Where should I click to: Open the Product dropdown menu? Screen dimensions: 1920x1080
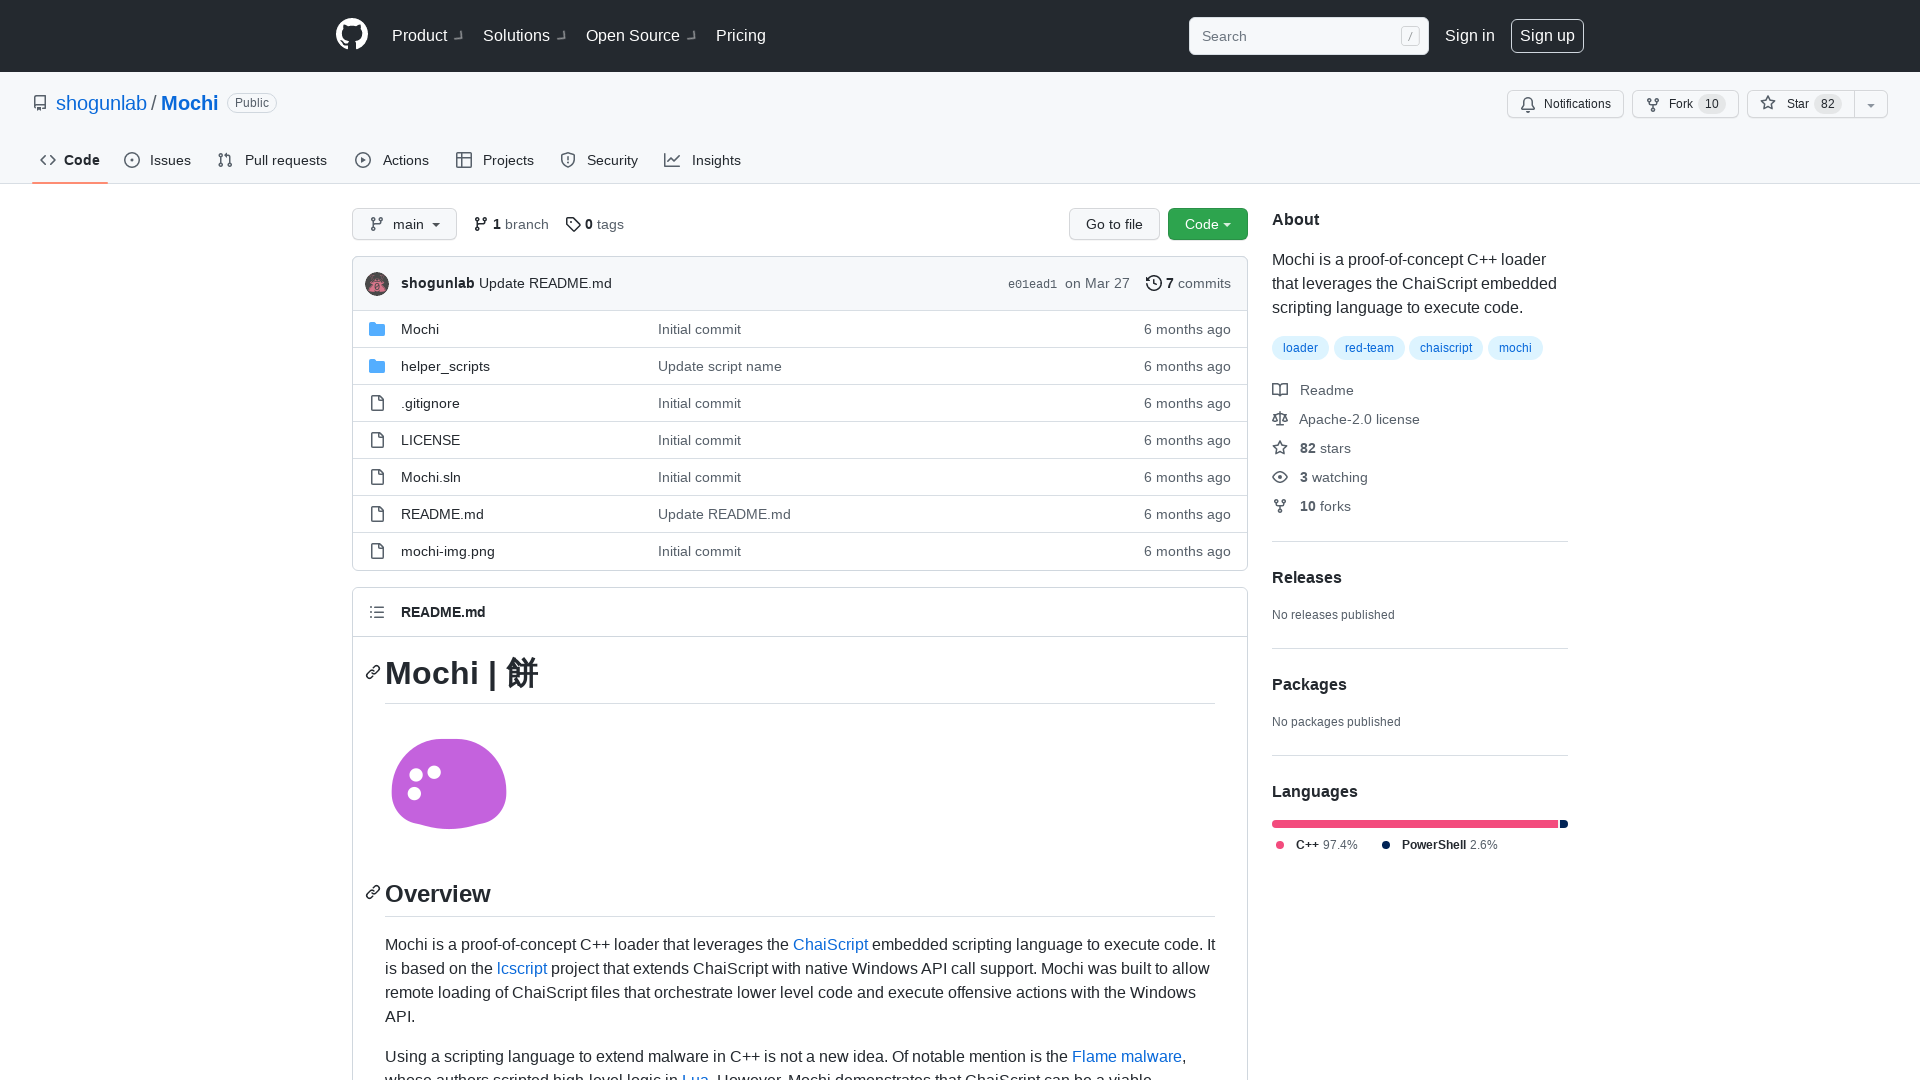click(x=427, y=35)
